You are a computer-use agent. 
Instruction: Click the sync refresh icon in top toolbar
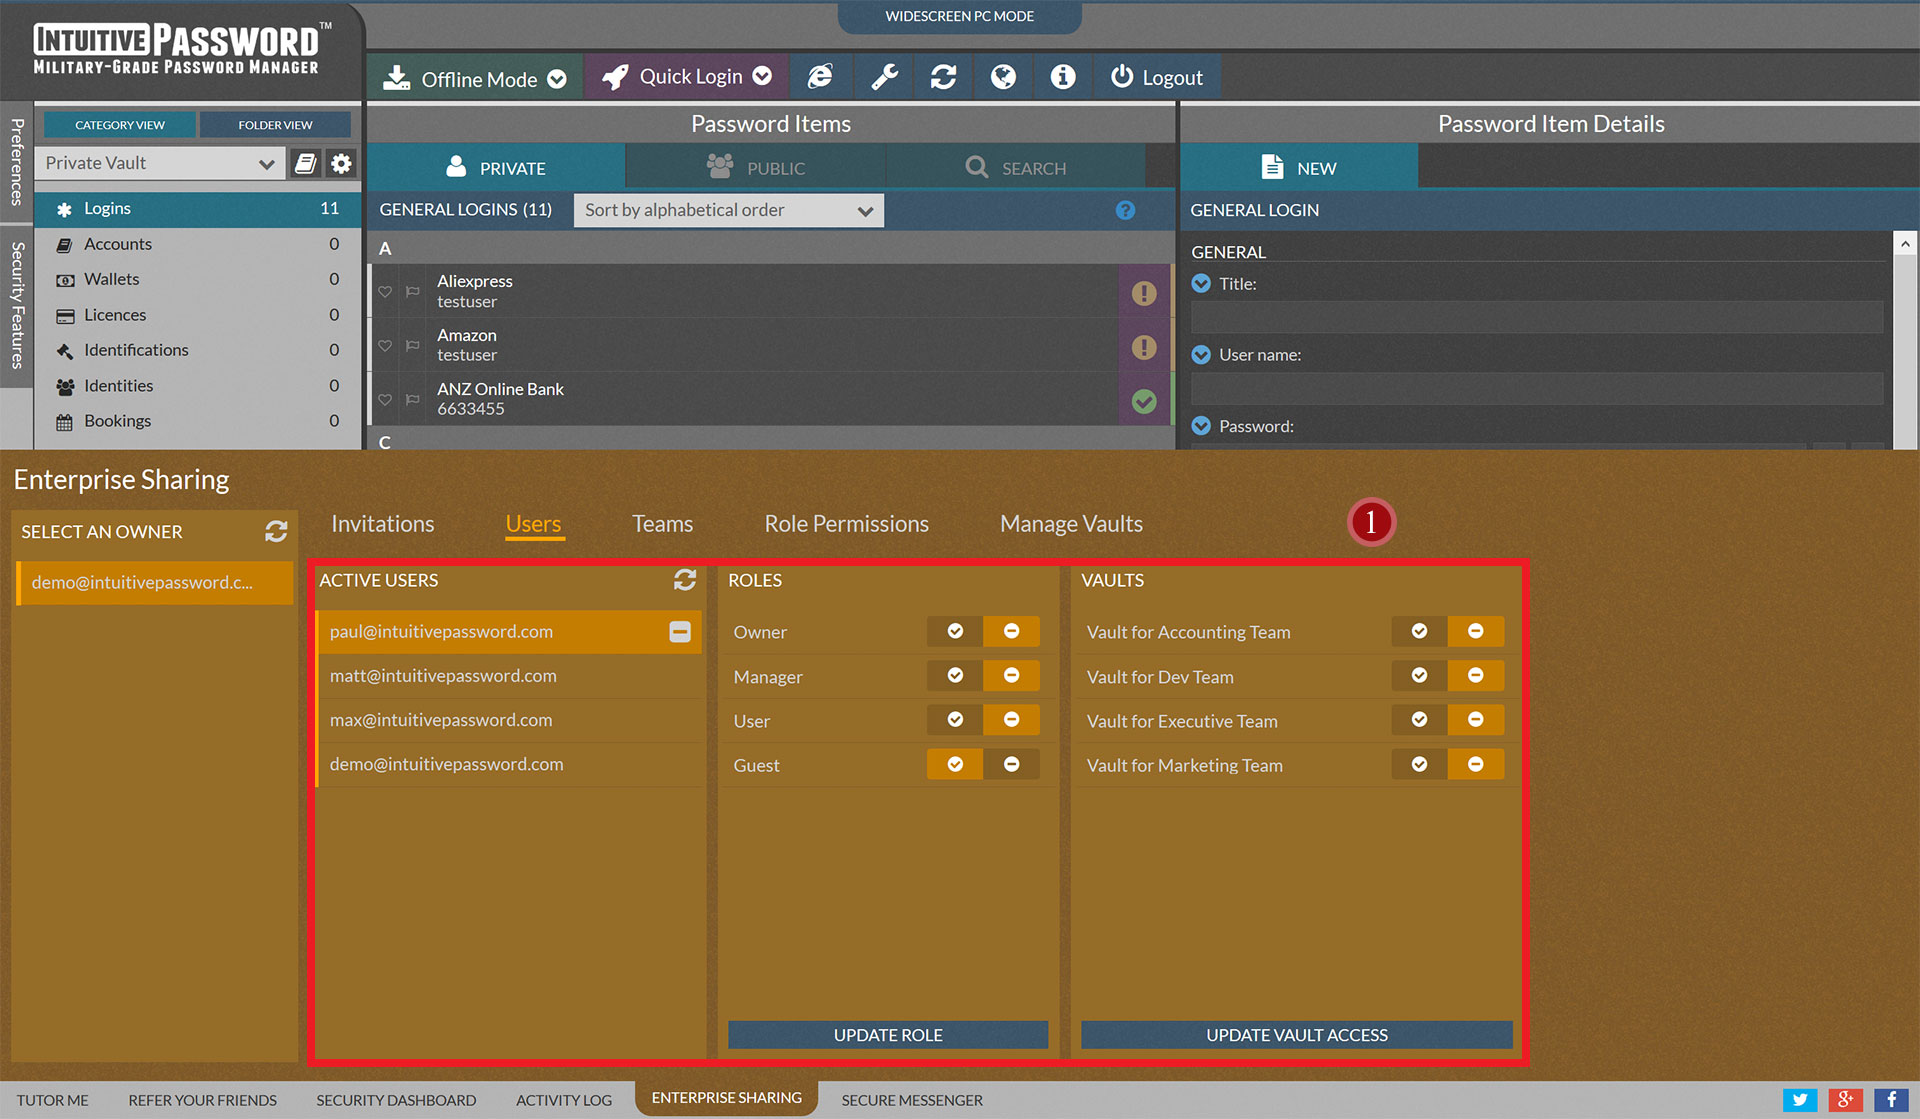(943, 77)
